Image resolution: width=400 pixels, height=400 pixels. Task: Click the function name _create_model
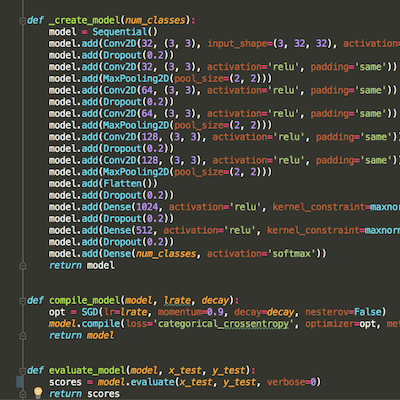coord(84,20)
